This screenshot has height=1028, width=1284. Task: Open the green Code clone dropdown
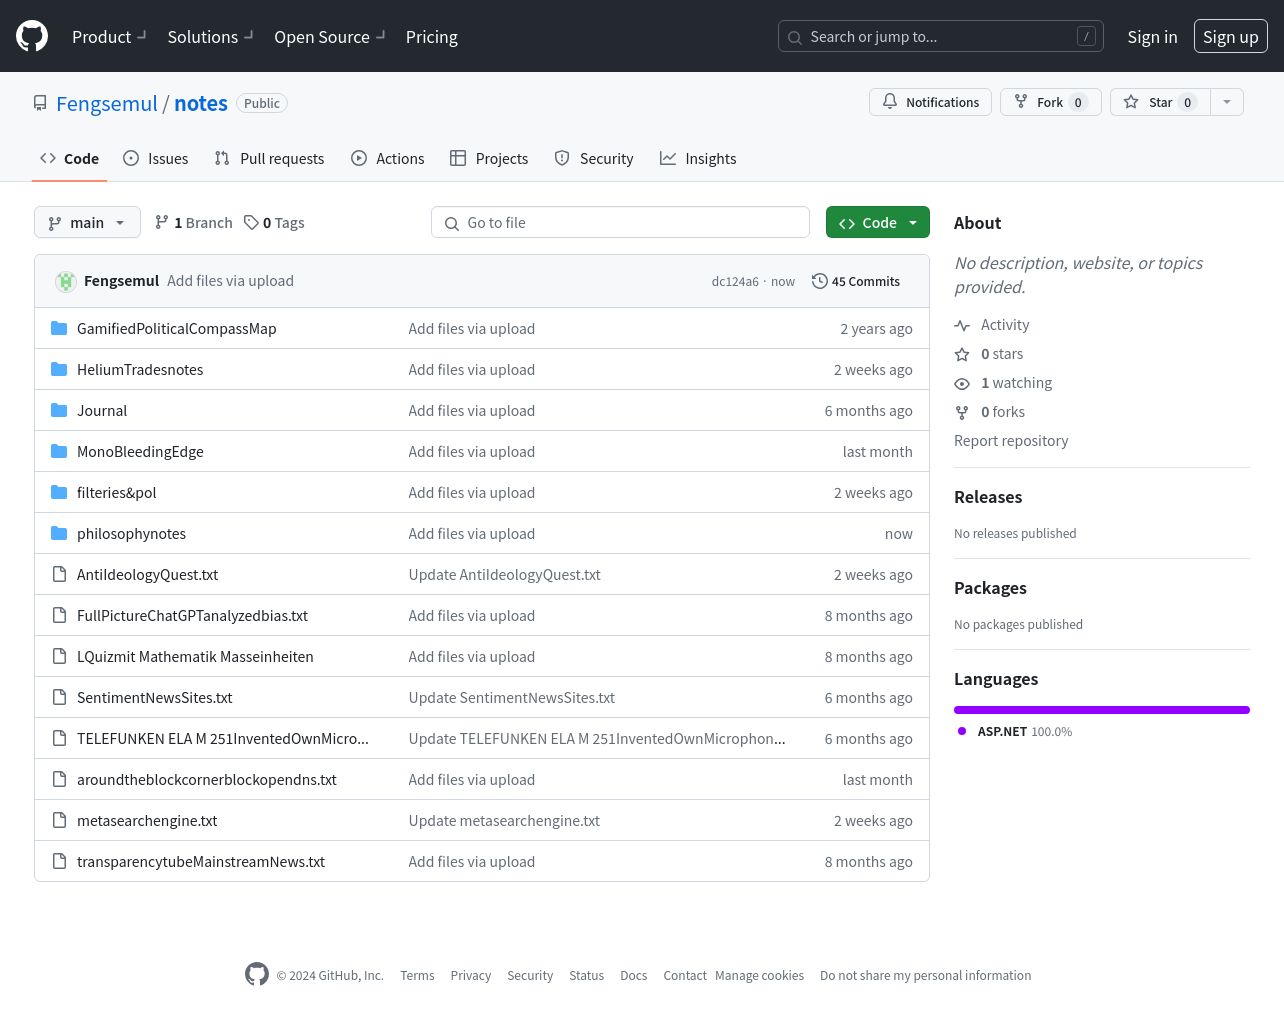(878, 222)
